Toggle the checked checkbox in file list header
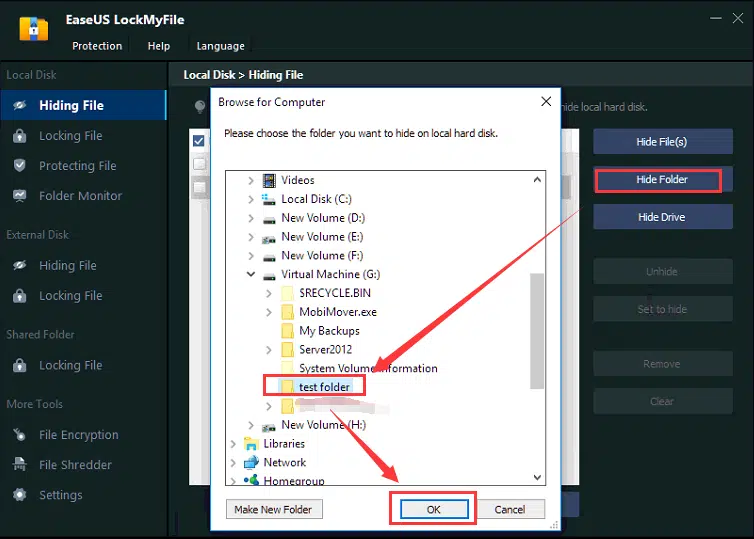The image size is (754, 539). pos(199,141)
